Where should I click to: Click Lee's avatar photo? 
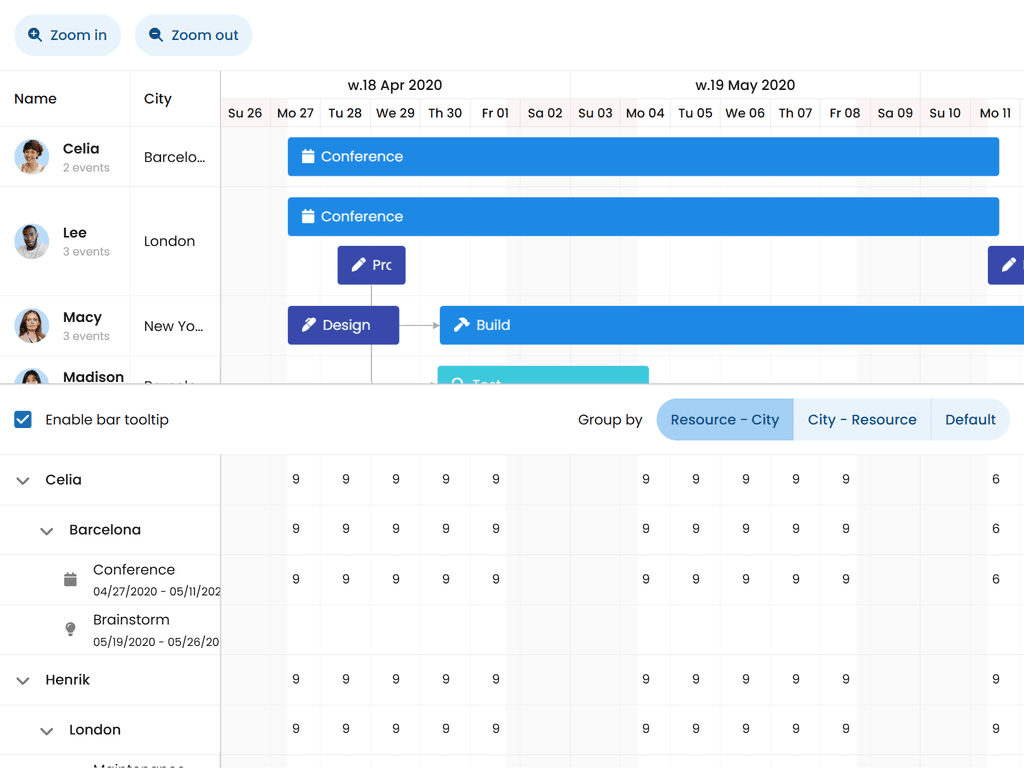32,241
